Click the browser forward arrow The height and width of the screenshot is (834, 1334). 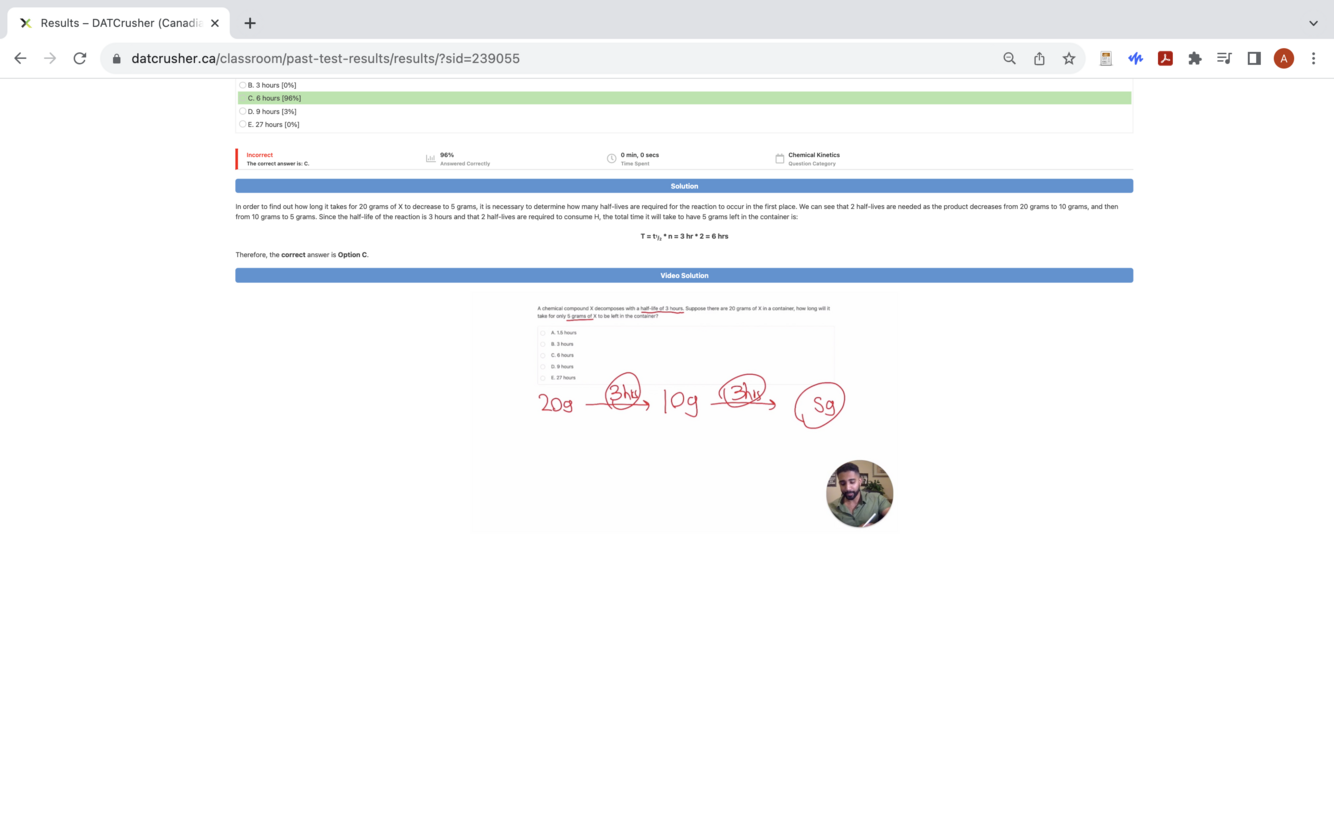50,58
